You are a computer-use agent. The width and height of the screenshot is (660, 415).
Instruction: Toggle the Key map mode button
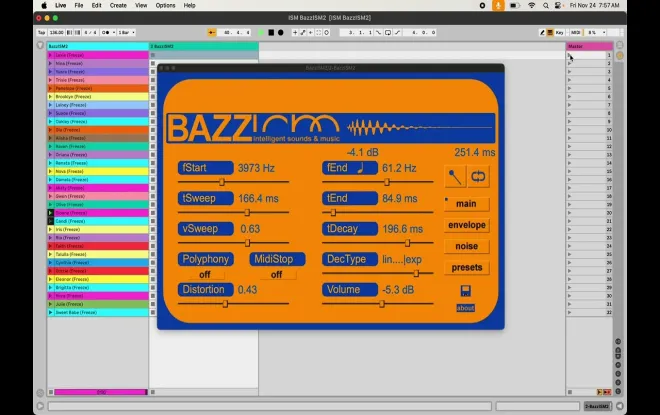pyautogui.click(x=559, y=32)
